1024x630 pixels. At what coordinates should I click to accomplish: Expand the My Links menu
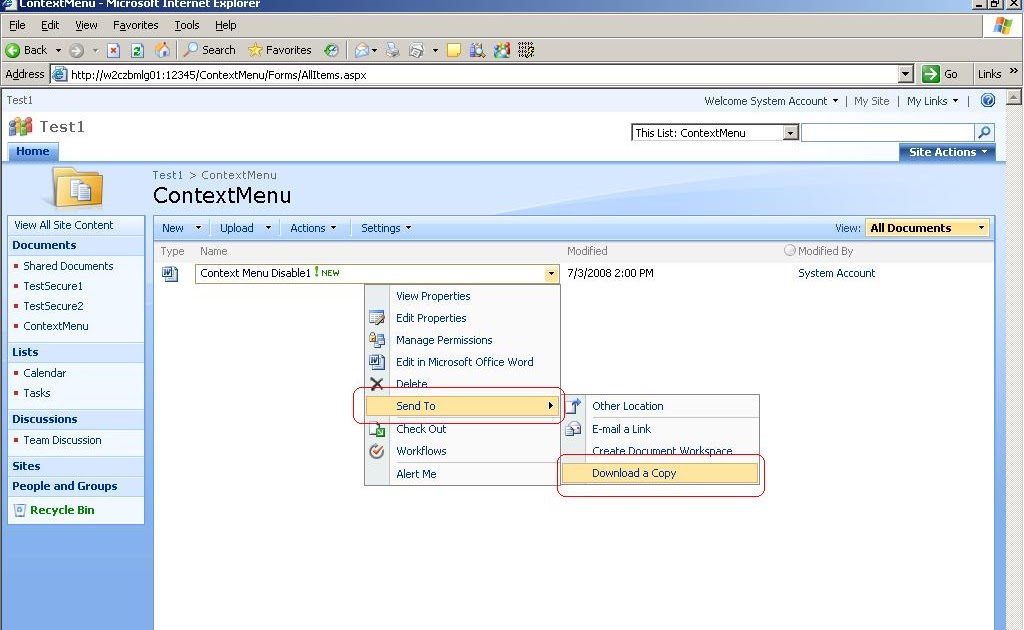coord(933,101)
